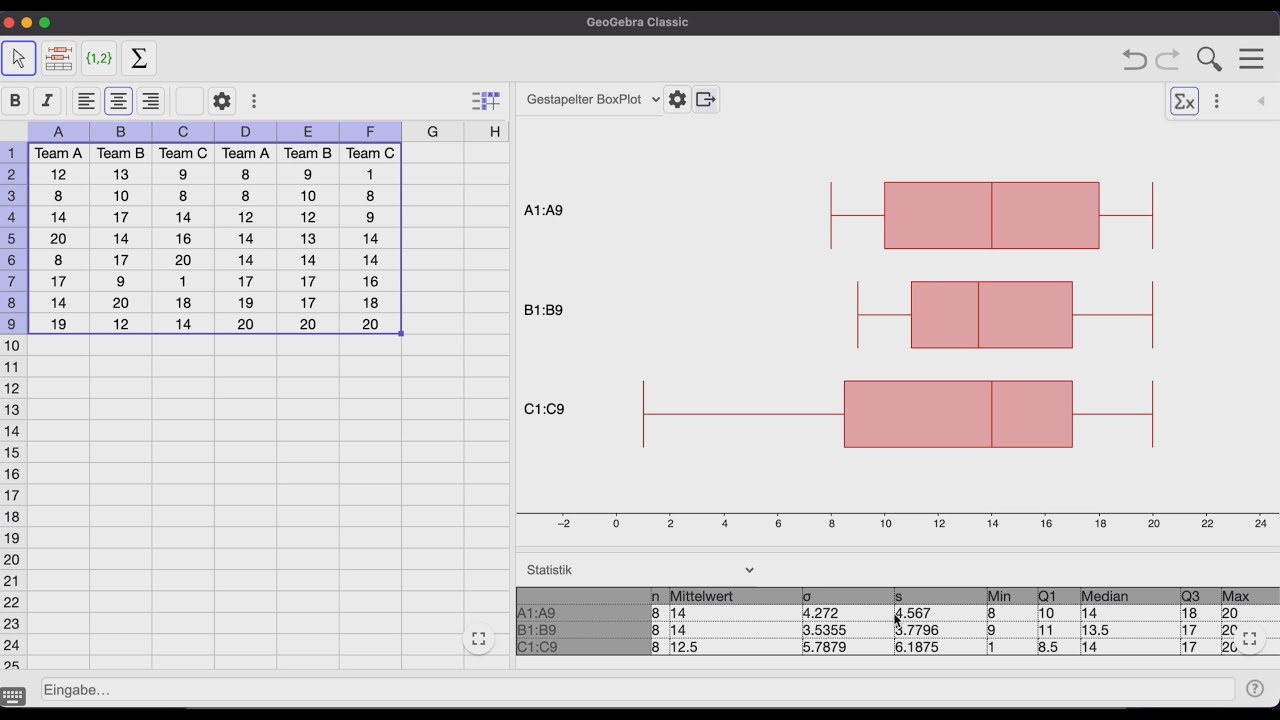1280x720 pixels.
Task: Open the cell background color picker
Action: pyautogui.click(x=189, y=100)
